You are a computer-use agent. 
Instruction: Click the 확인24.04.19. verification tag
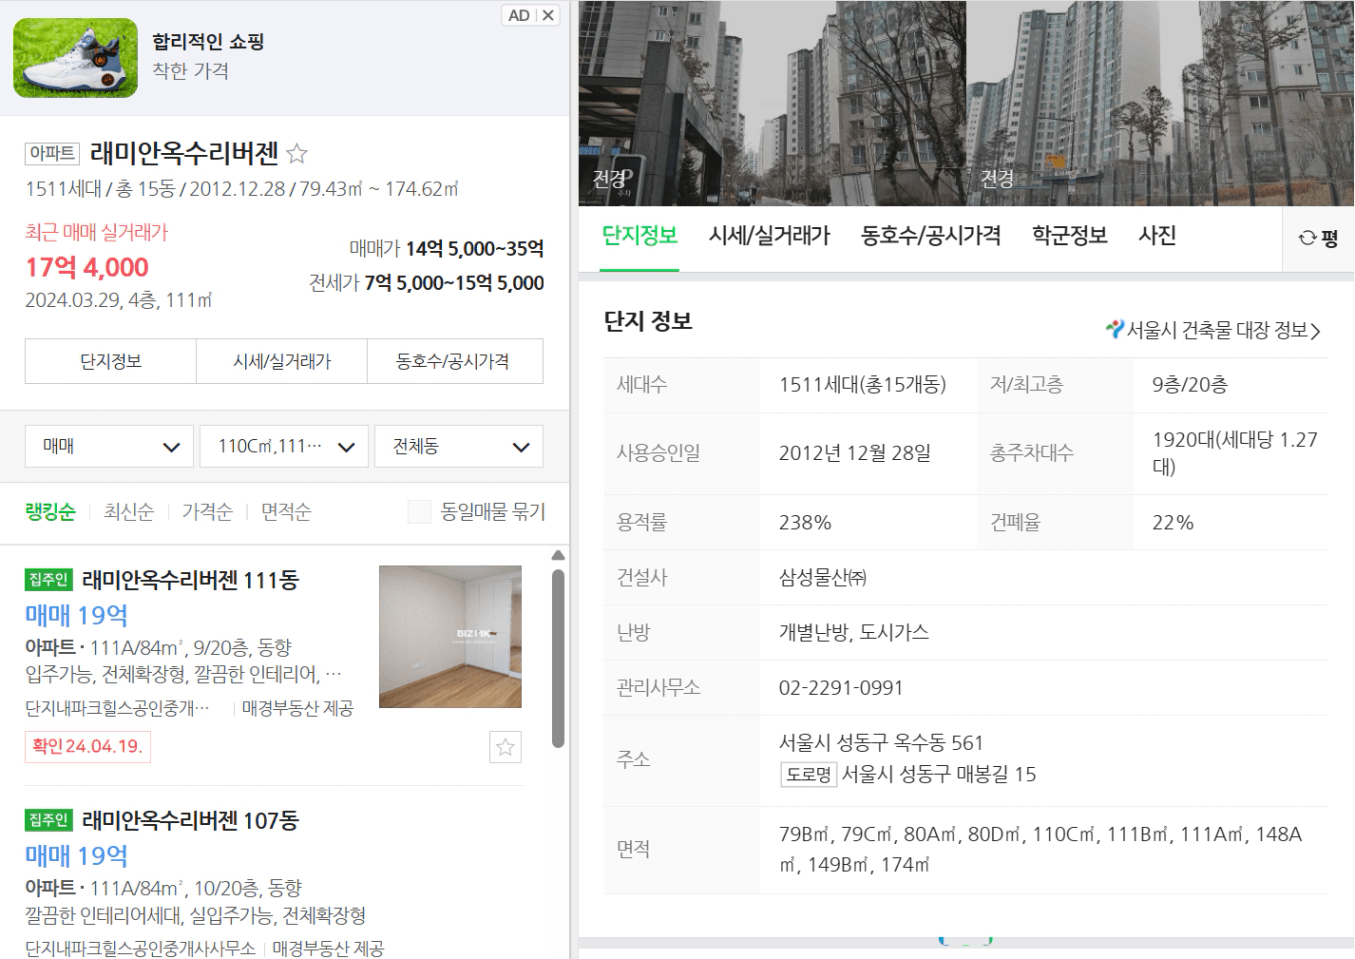tap(88, 746)
